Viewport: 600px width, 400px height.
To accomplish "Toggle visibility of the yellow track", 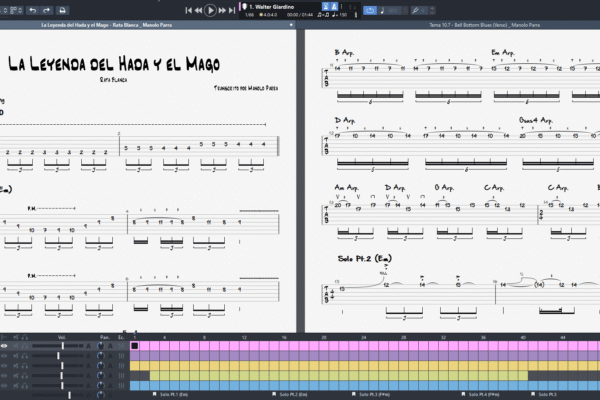I will click(4, 366).
